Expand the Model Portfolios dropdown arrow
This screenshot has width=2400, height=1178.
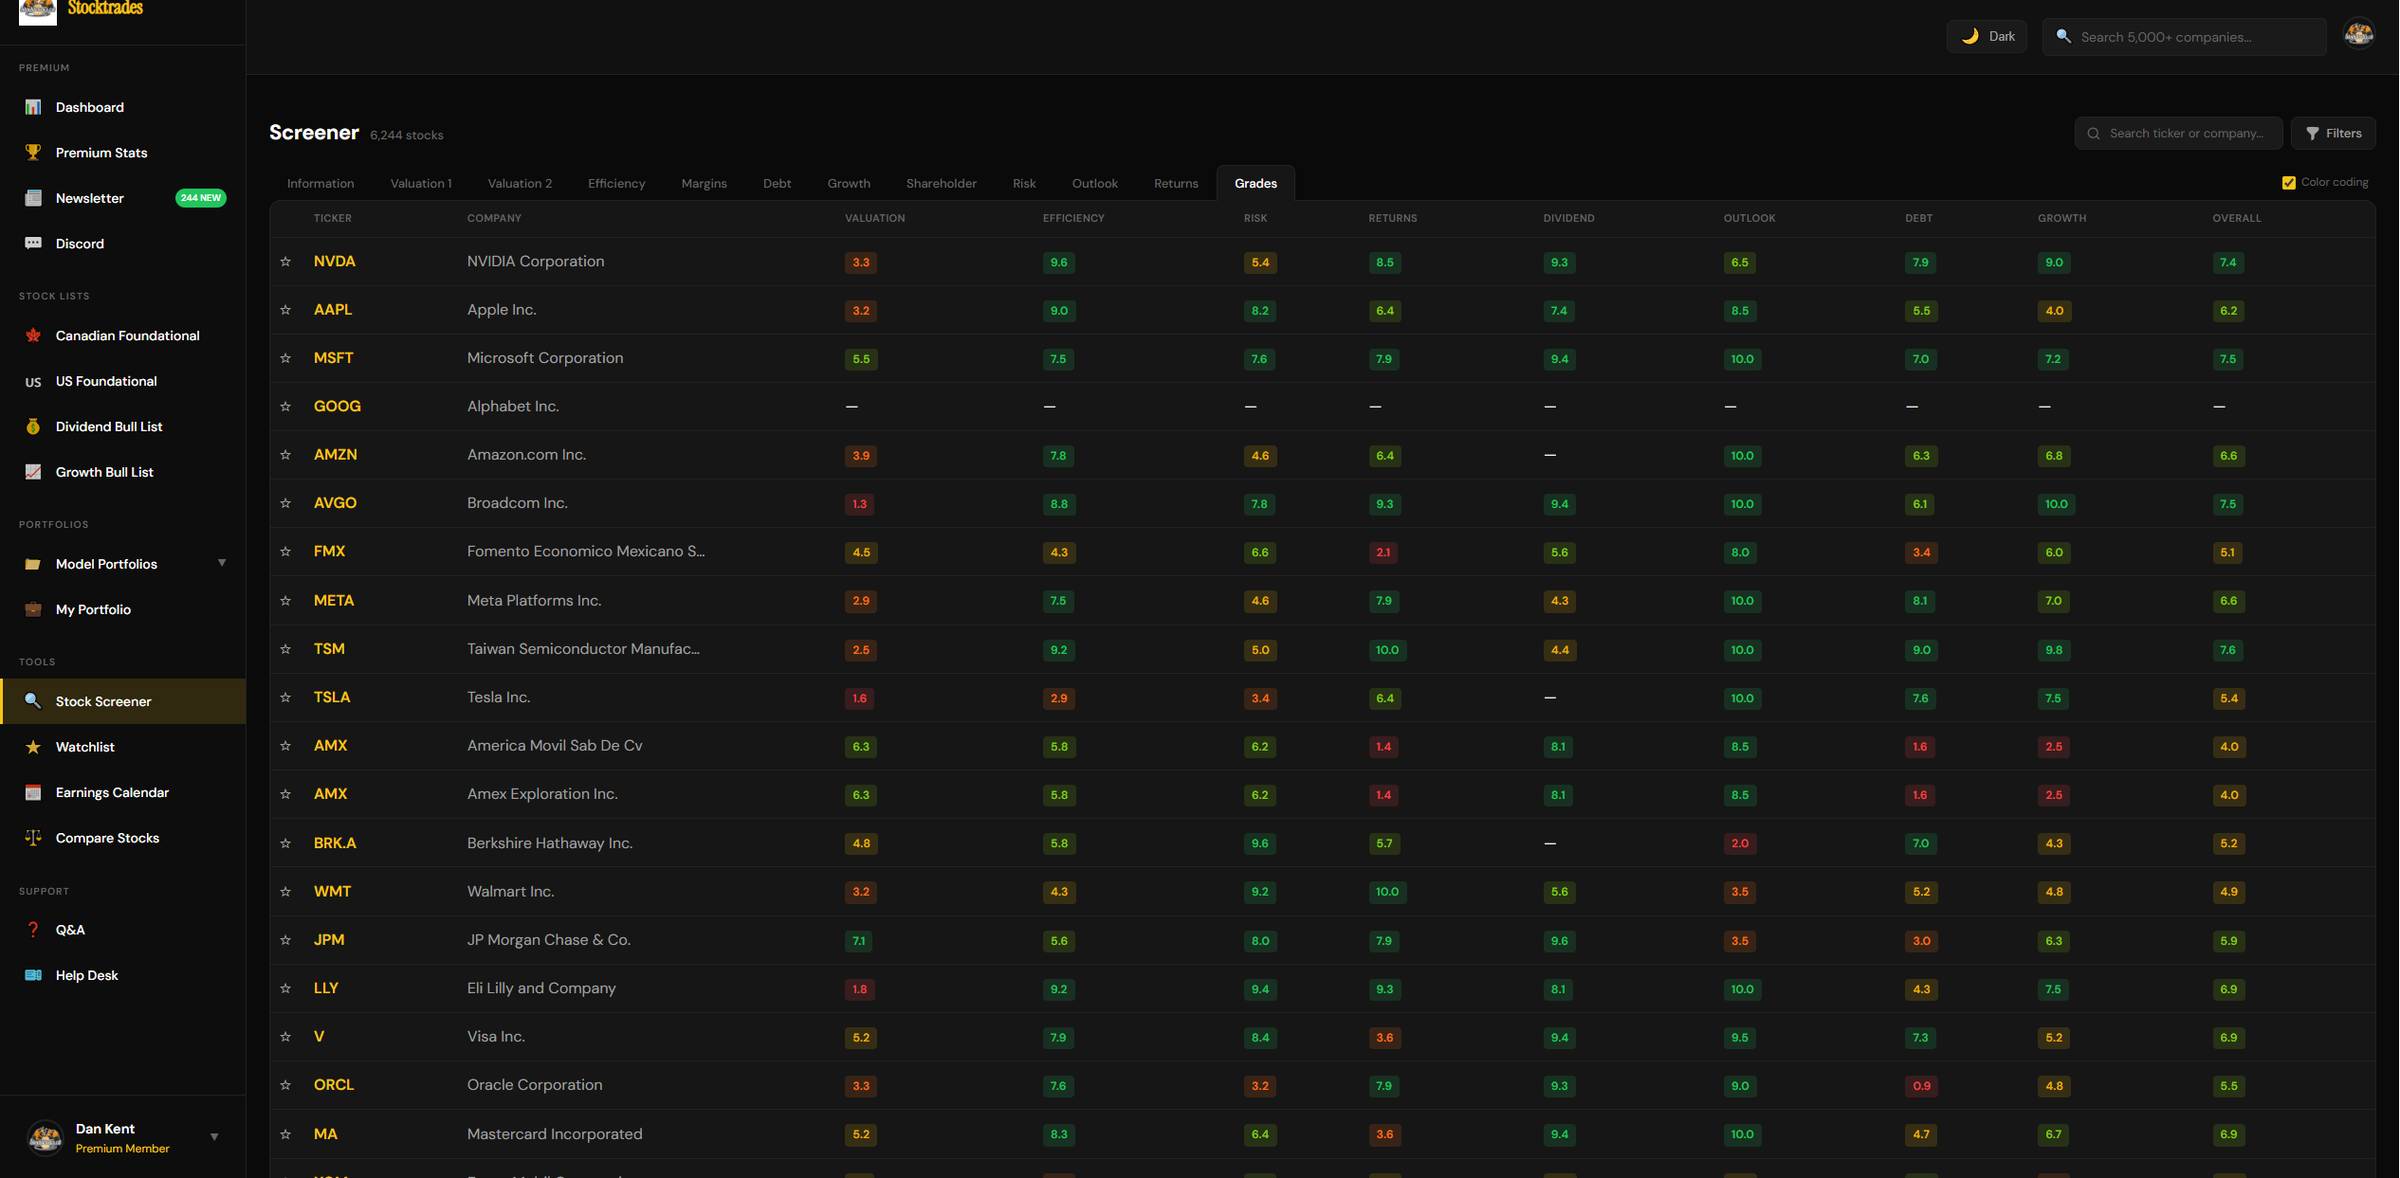click(221, 563)
